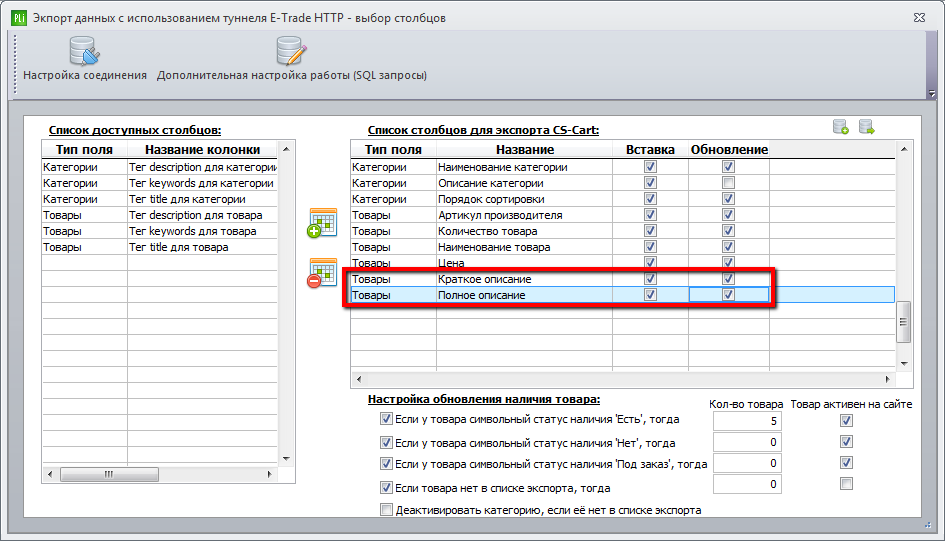Toggle Товар активен for 'Есть' status
Image resolution: width=945 pixels, height=541 pixels.
[847, 421]
